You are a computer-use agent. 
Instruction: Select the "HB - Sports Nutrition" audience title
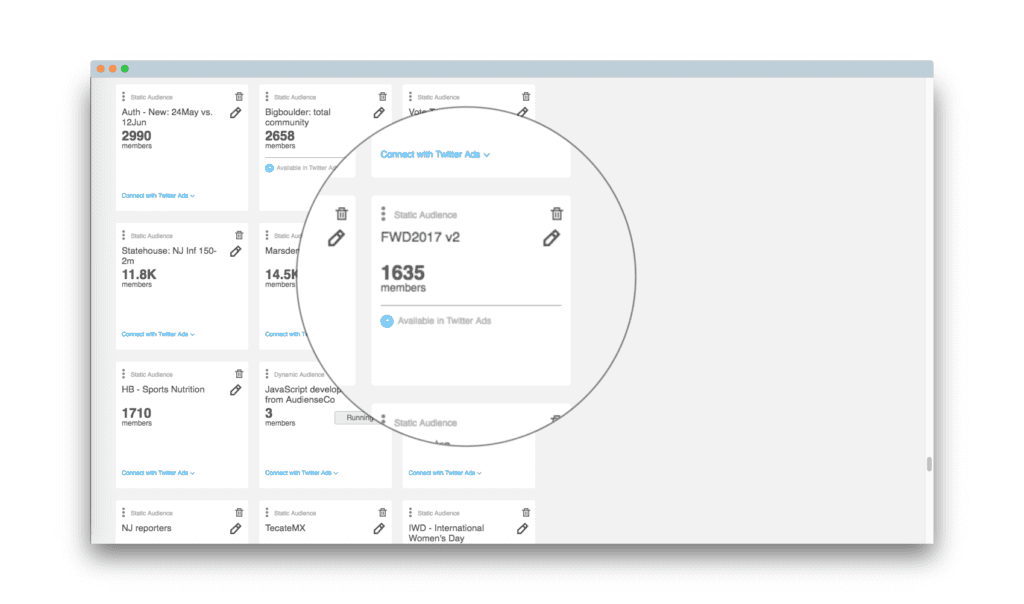pyautogui.click(x=163, y=390)
